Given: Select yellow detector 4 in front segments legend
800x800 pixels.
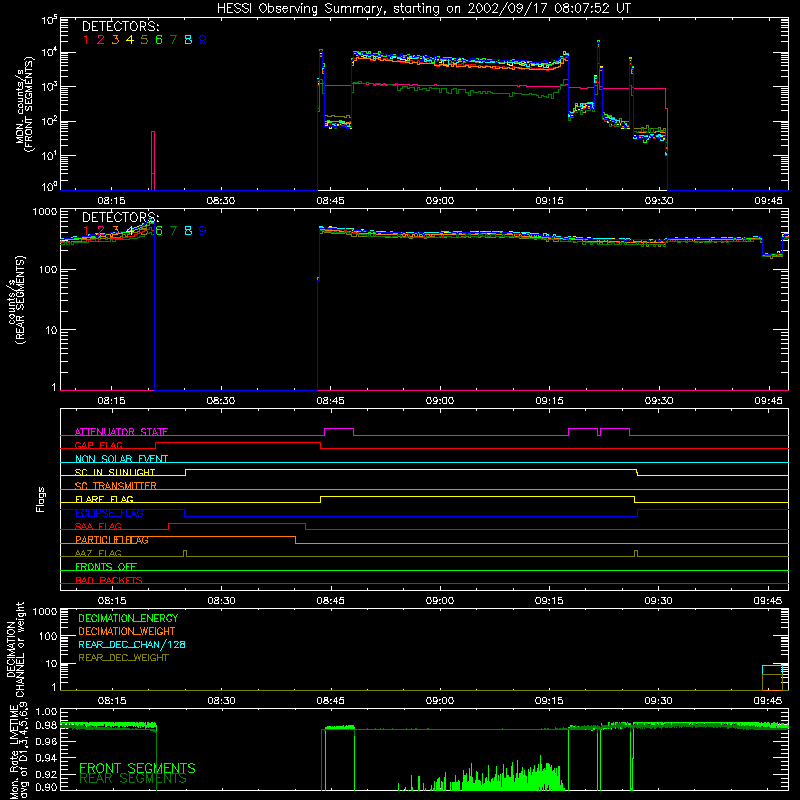Looking at the screenshot, I should (130, 40).
